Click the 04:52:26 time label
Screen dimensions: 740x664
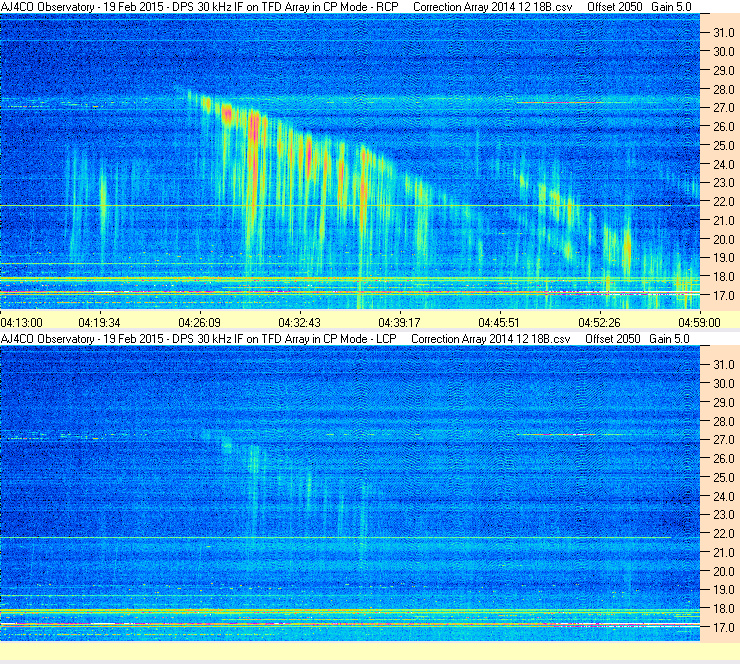[599, 323]
